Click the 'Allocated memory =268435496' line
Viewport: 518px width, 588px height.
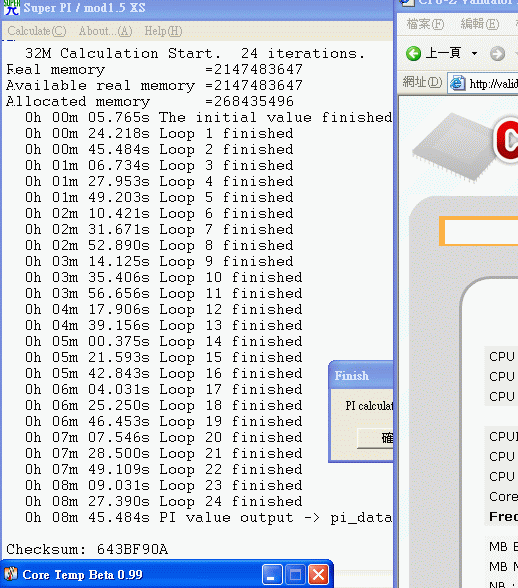click(150, 102)
